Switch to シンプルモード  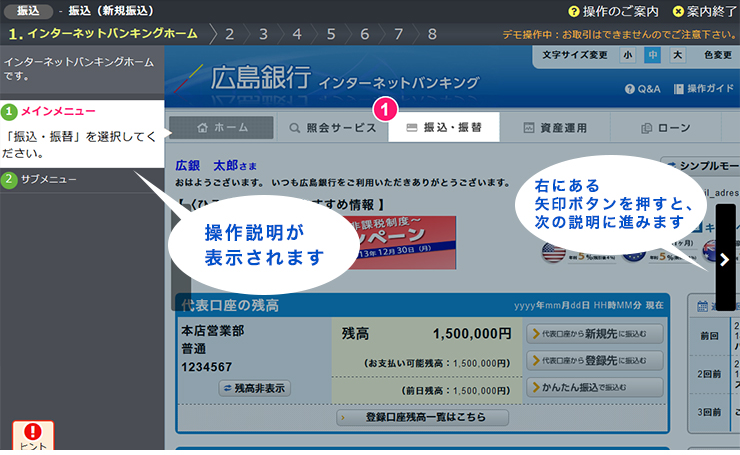coord(701,166)
